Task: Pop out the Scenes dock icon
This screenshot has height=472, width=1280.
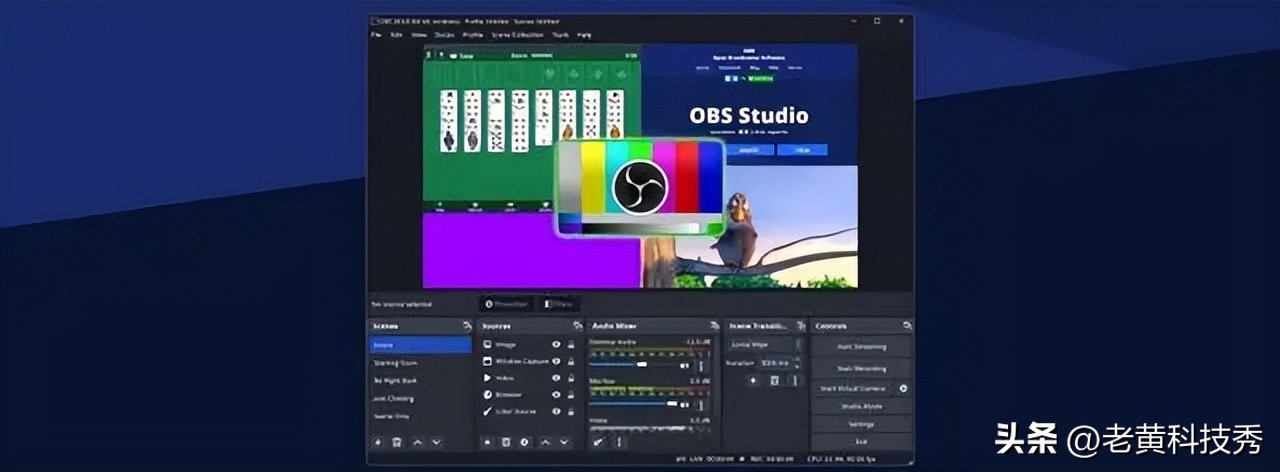Action: point(467,326)
